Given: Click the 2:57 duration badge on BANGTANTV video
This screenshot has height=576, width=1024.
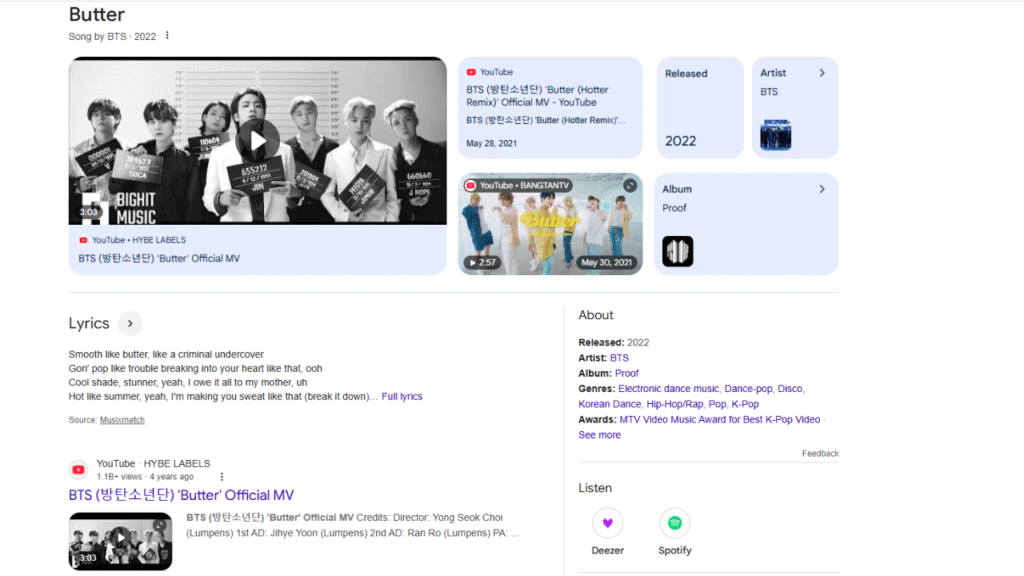Looking at the screenshot, I should pyautogui.click(x=482, y=263).
